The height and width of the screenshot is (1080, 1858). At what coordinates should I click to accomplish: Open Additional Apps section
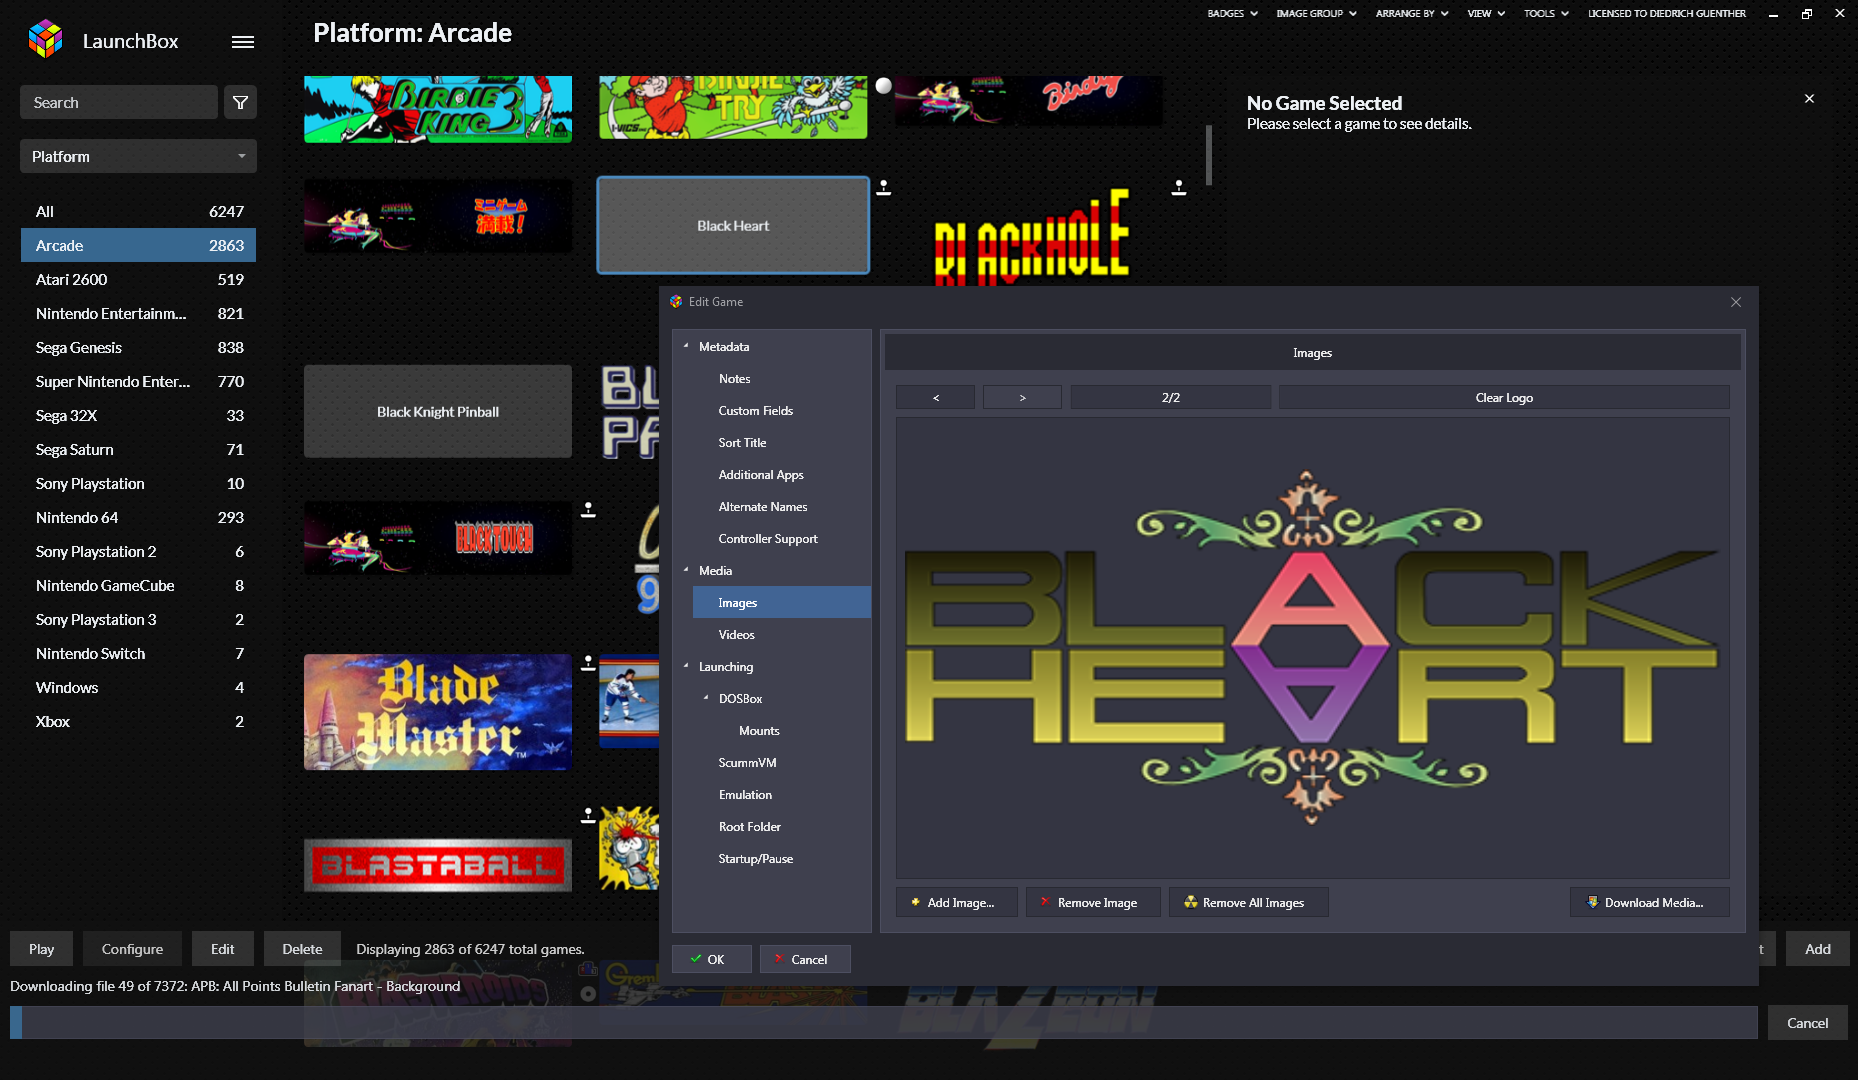(761, 474)
